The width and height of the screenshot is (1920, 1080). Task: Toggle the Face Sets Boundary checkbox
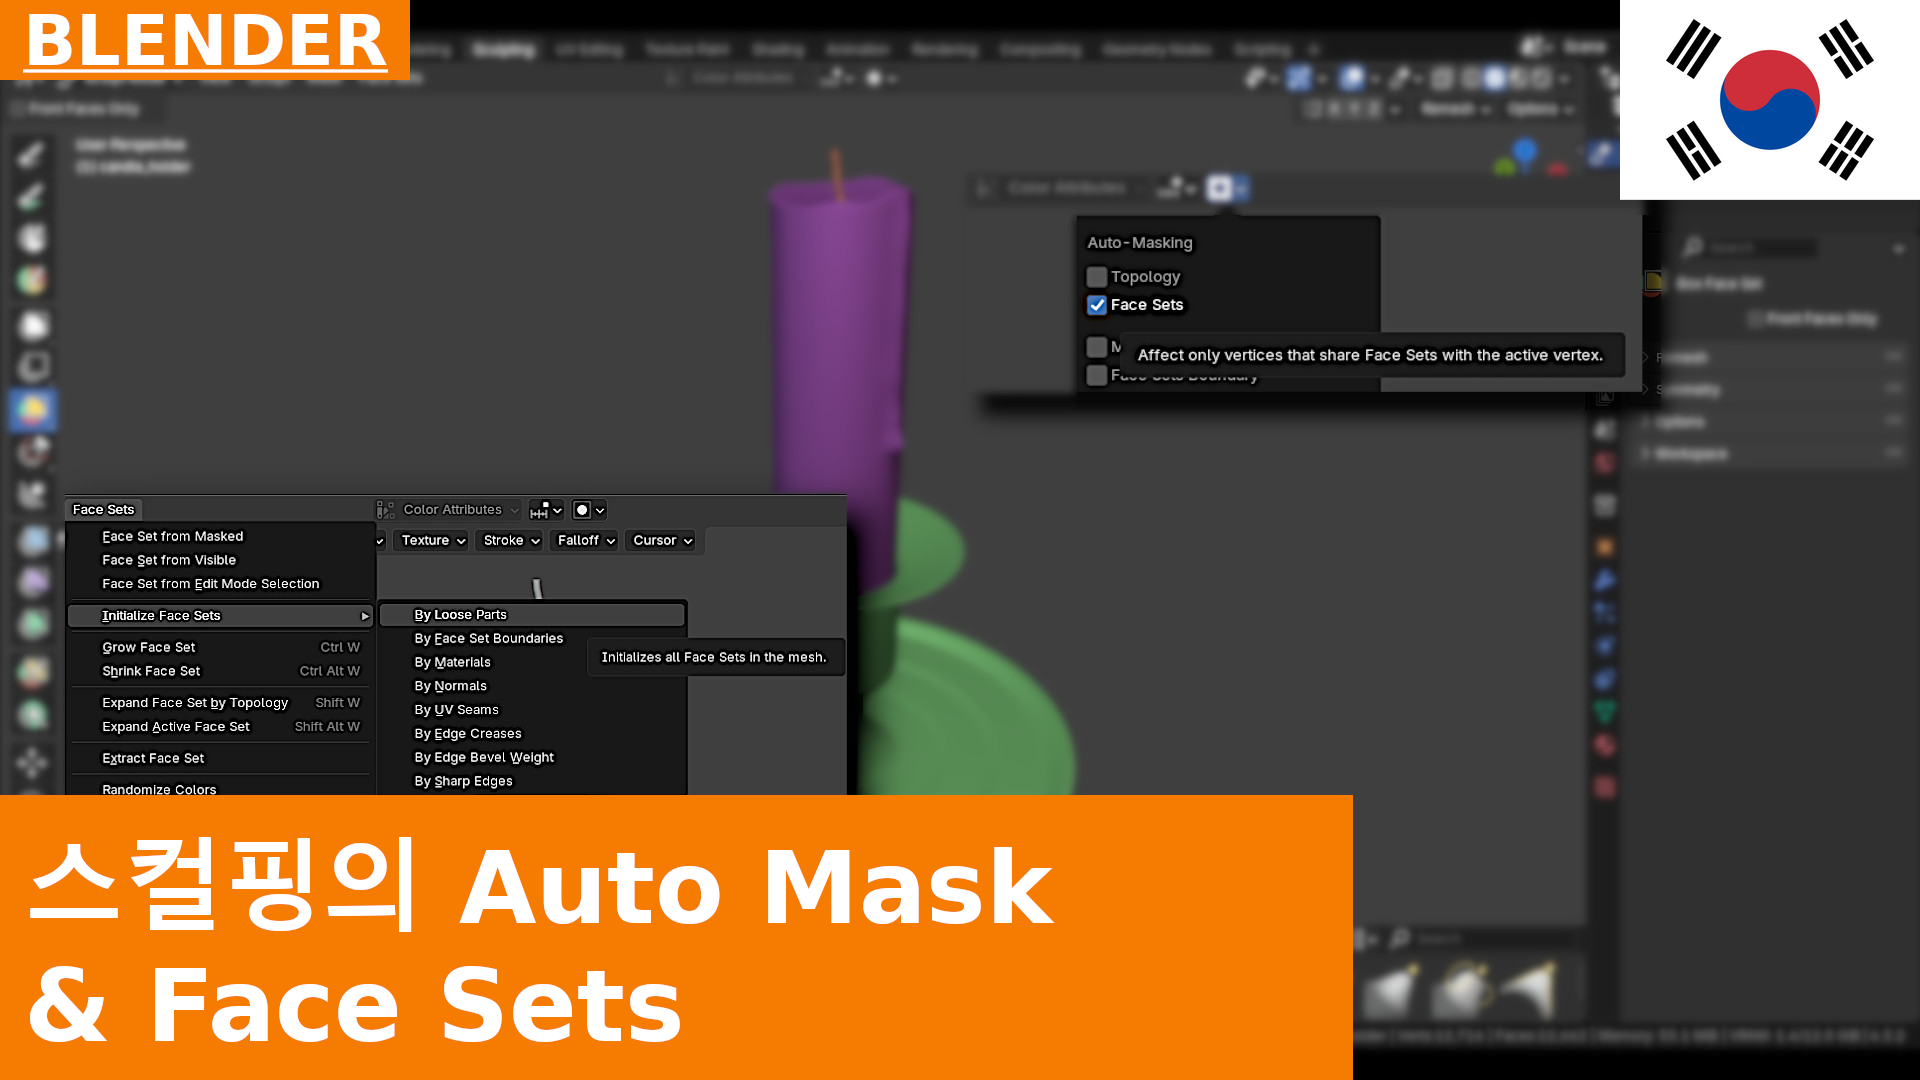click(x=1097, y=375)
